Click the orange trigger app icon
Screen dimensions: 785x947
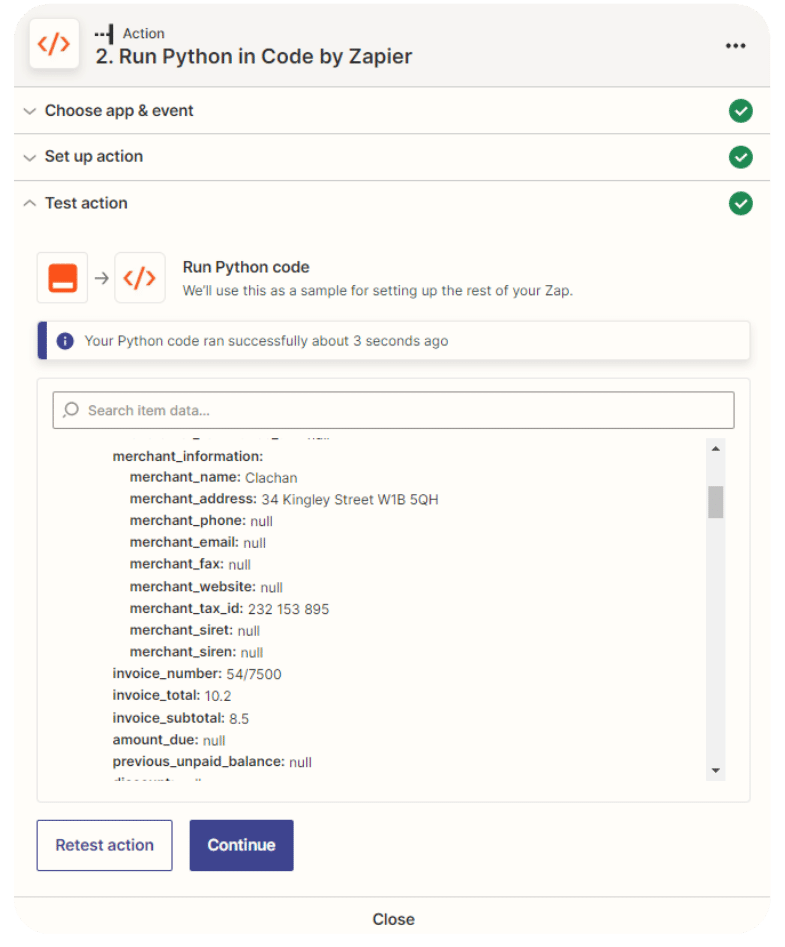pos(62,278)
